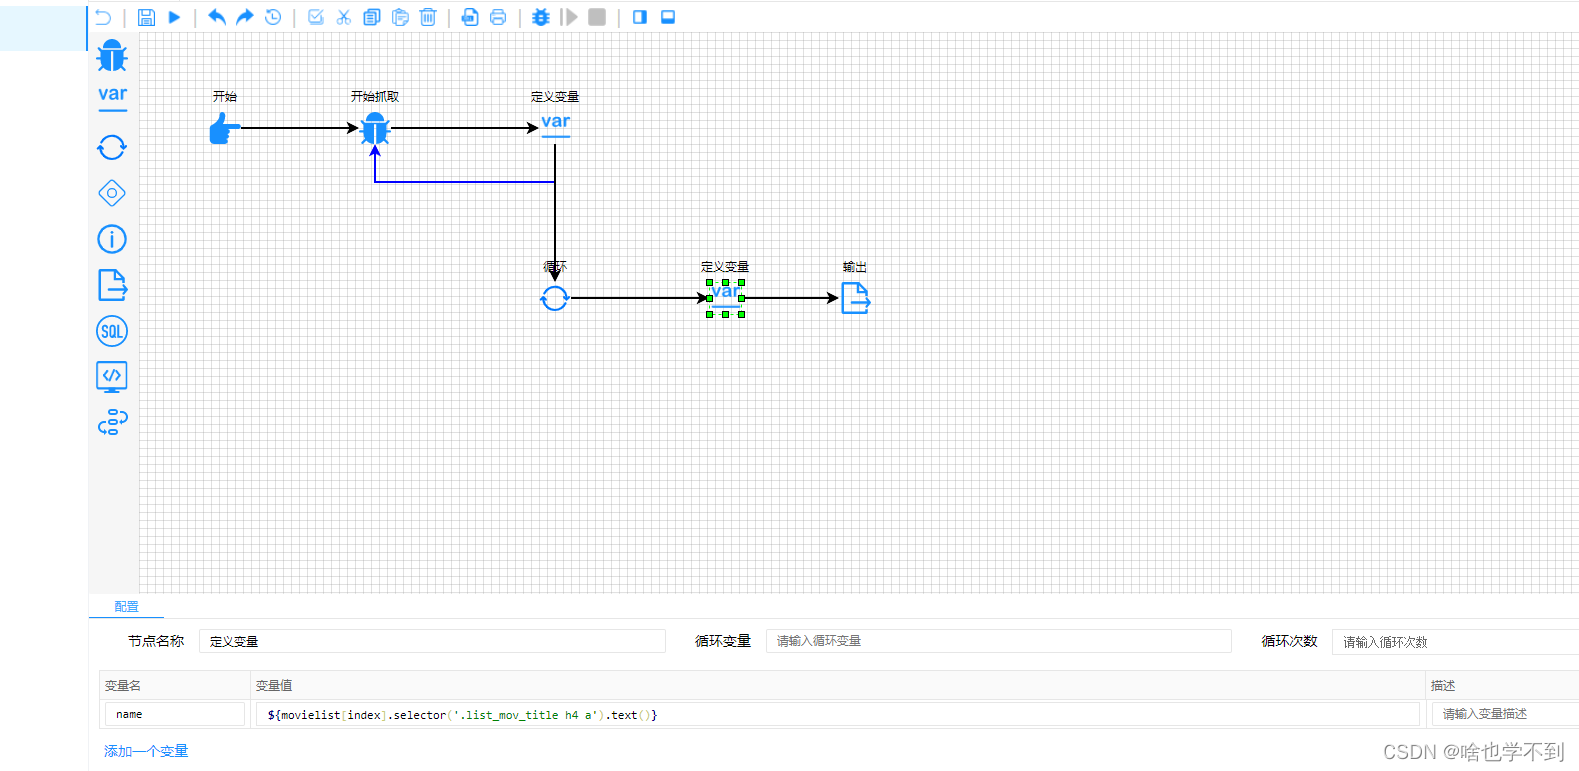1579x771 pixels.
Task: Select the code function node in sidebar
Action: pos(112,377)
